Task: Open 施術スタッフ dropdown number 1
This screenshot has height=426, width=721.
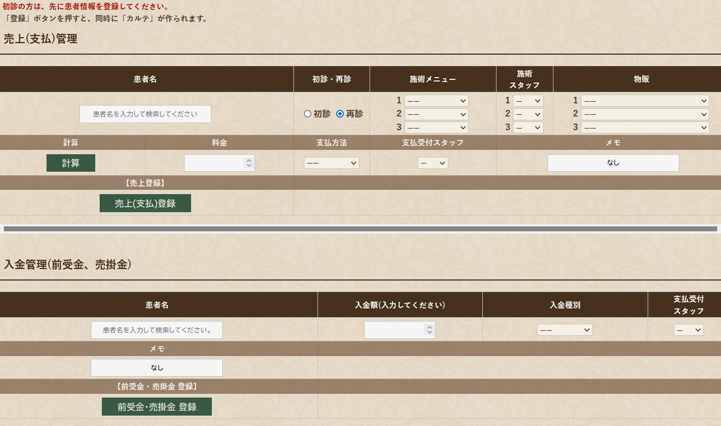Action: pos(528,101)
